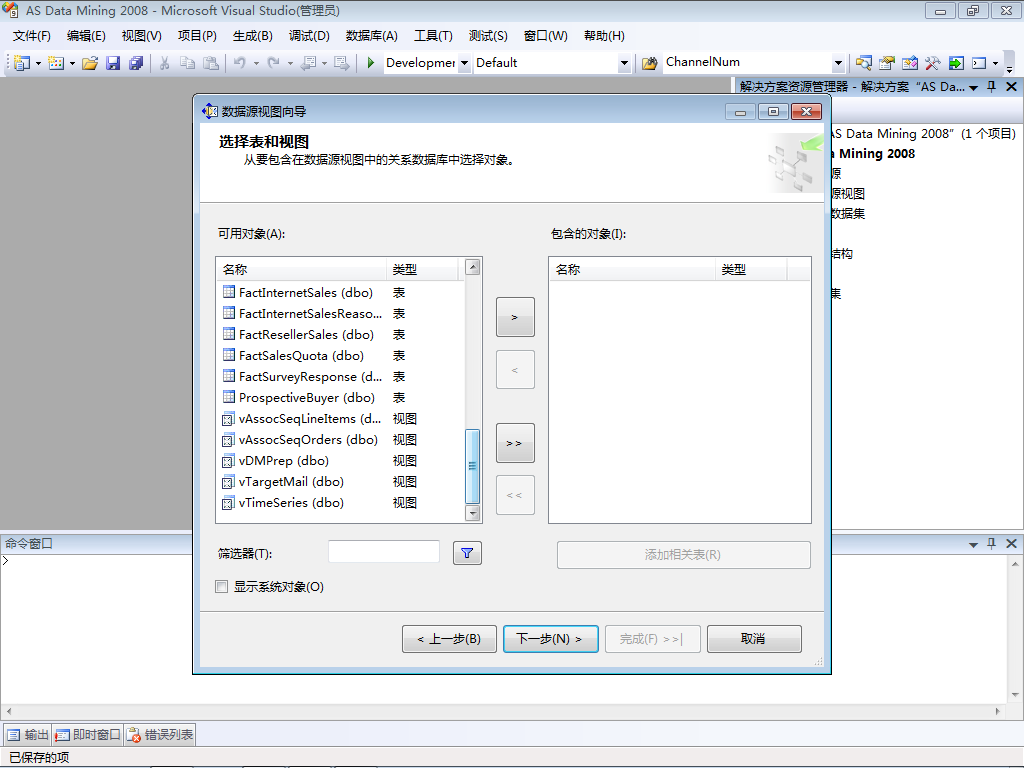
Task: Click 类型 column header in included objects
Action: pyautogui.click(x=751, y=269)
